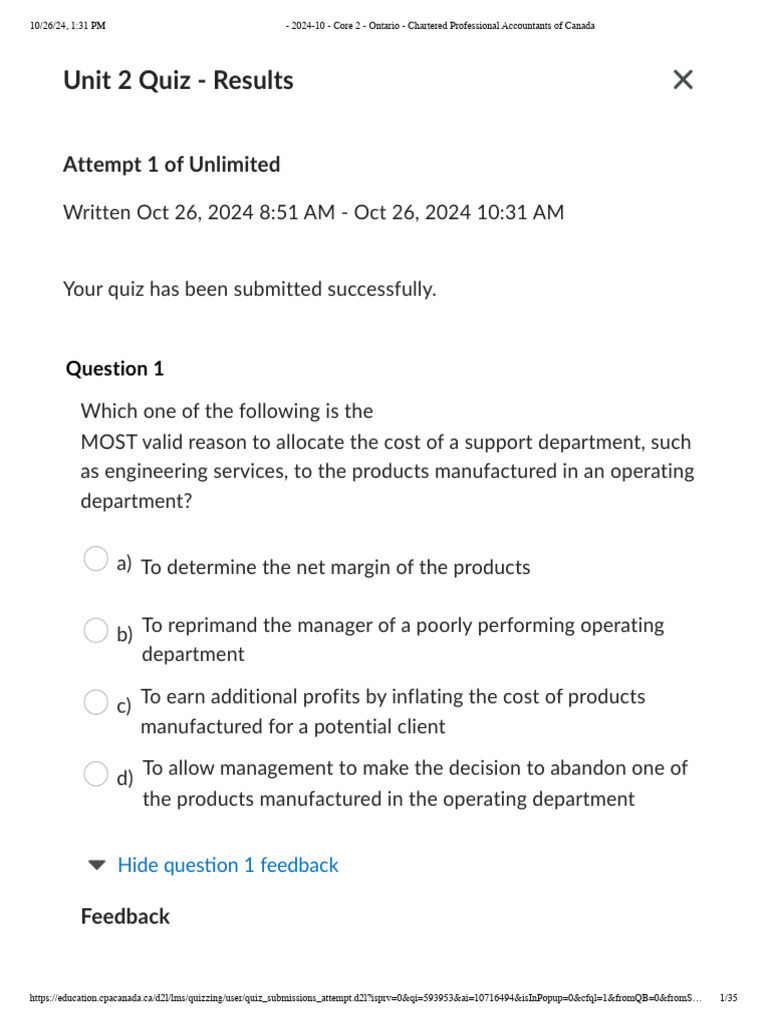Click the 'Feedback' section heading
The image size is (768, 1024).
125,916
